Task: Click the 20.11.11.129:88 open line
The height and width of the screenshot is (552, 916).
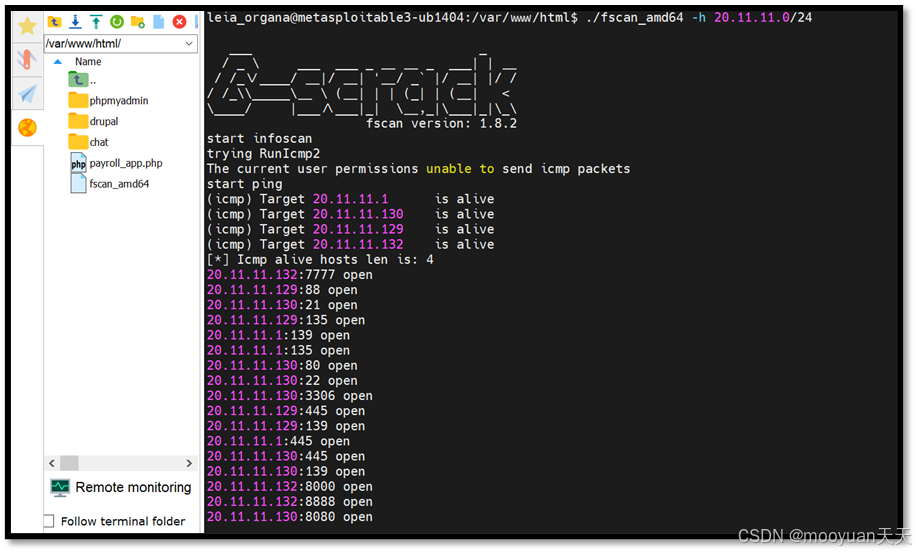Action: [282, 290]
